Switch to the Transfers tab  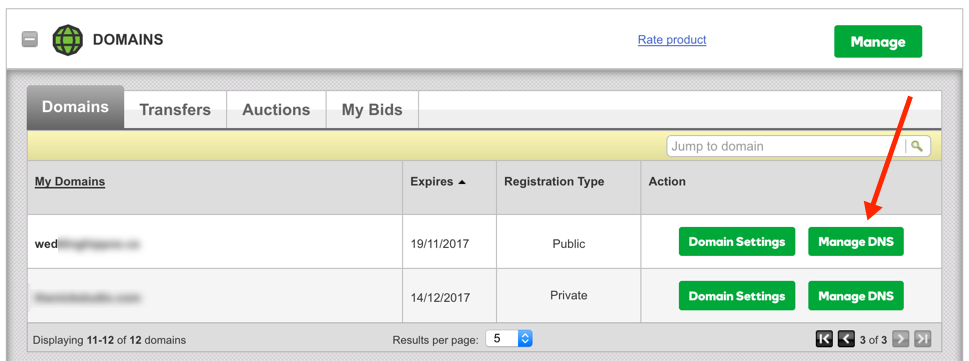tap(175, 110)
